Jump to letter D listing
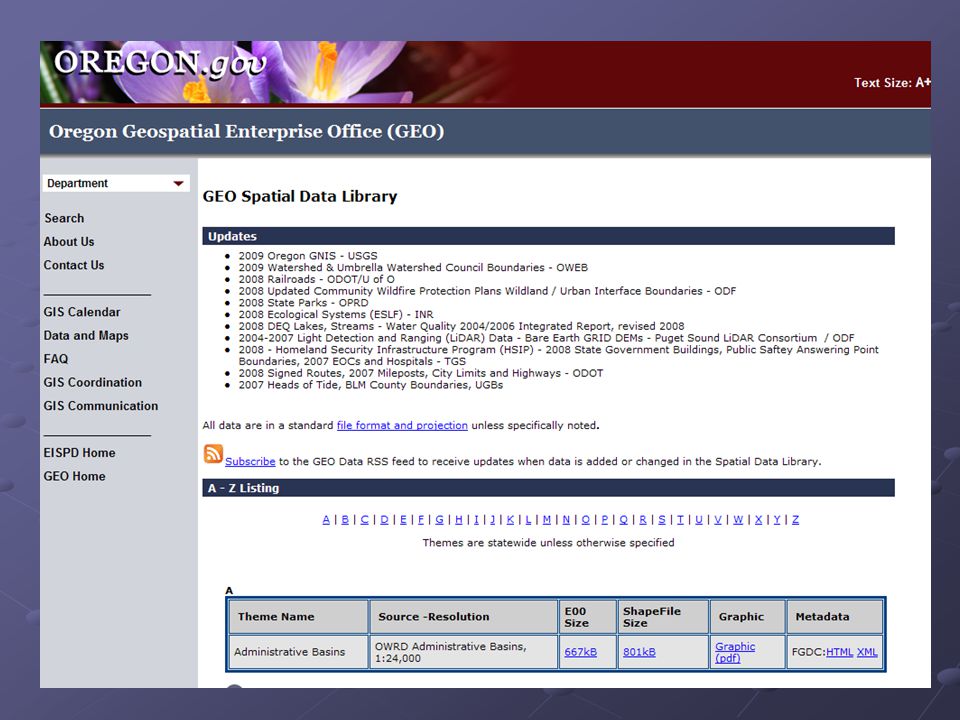The image size is (960, 720). coord(384,519)
